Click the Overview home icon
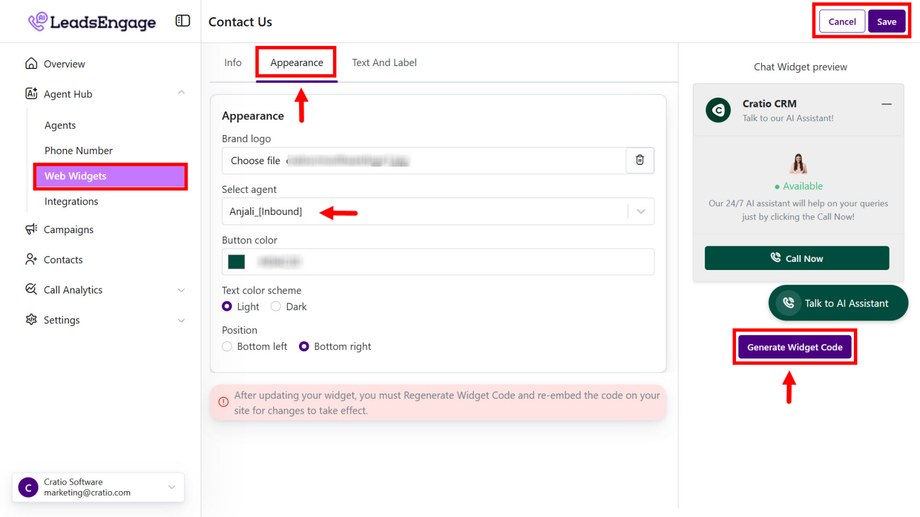Screen dimensions: 920x517 (x=31, y=64)
